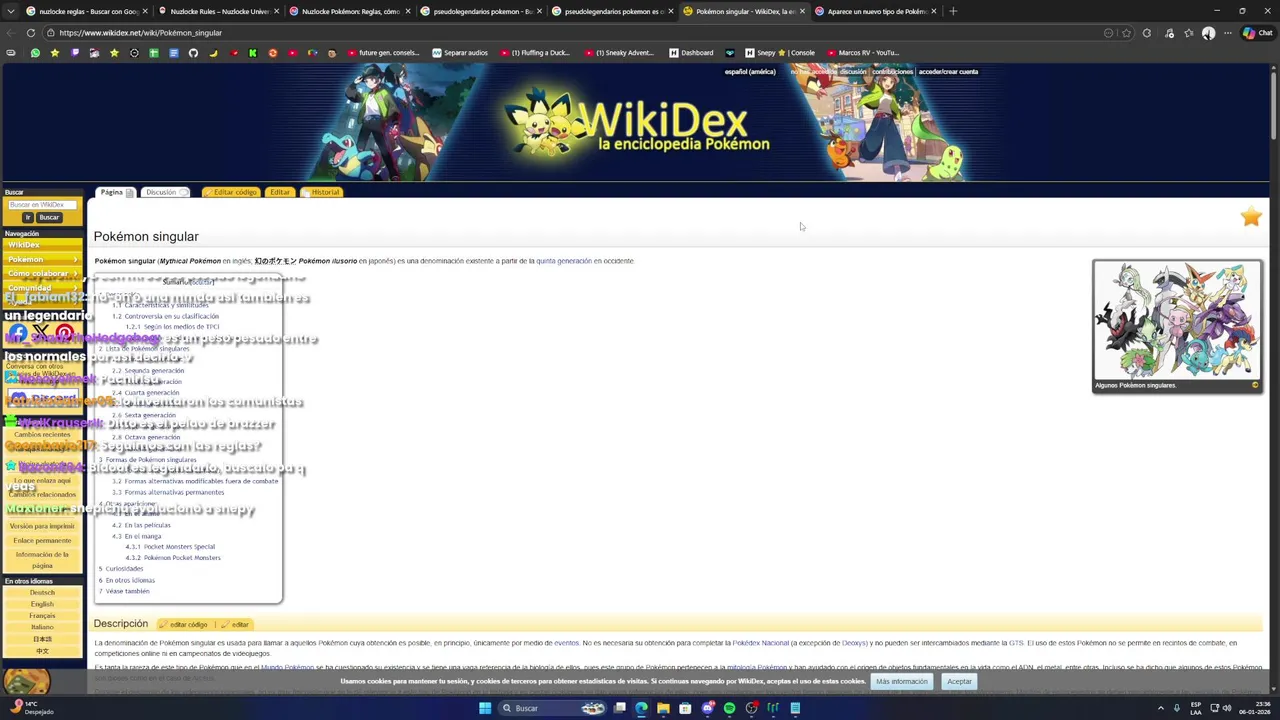Image resolution: width=1280 pixels, height=720 pixels.
Task: Switch to 'nuzlocke reglas - Buscar con Google' tab
Action: point(85,11)
